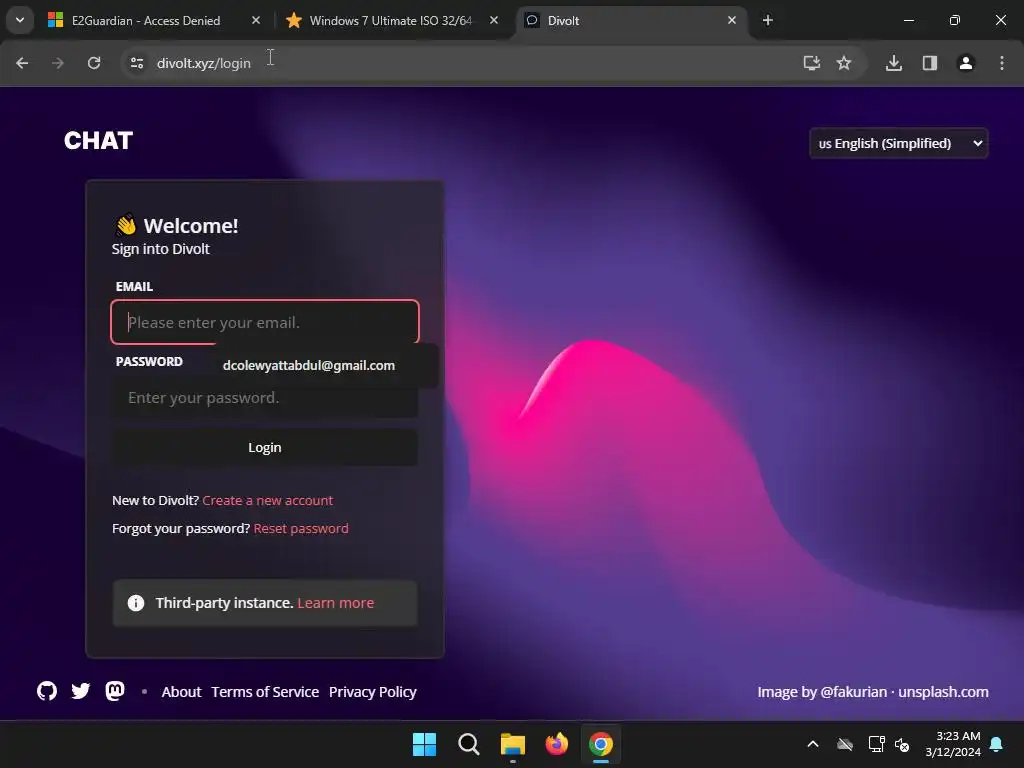Image resolution: width=1024 pixels, height=768 pixels.
Task: Click the Login button
Action: tap(264, 447)
